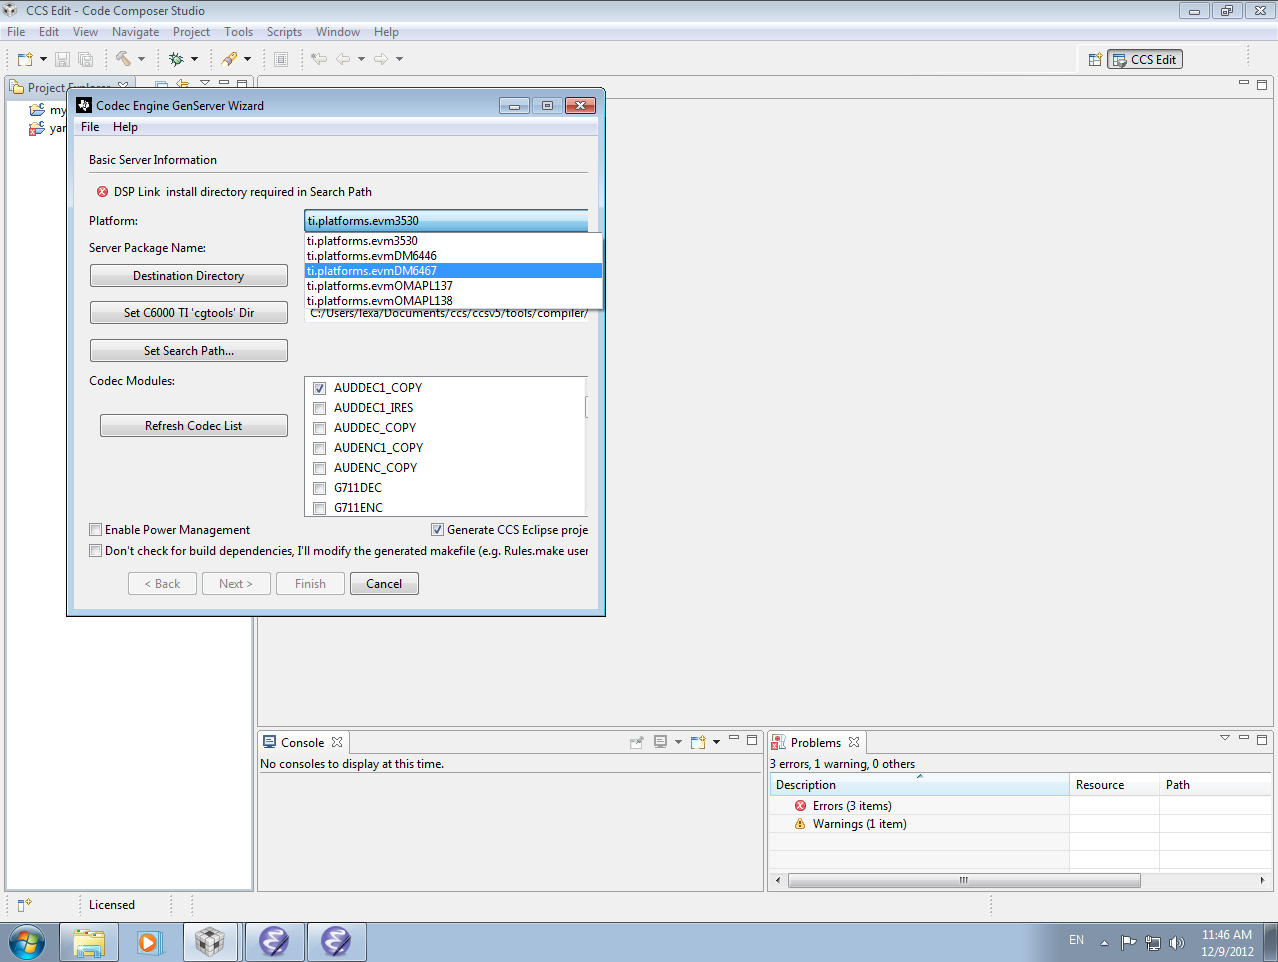
Task: Open the Debug dropdown arrow
Action: point(194,59)
